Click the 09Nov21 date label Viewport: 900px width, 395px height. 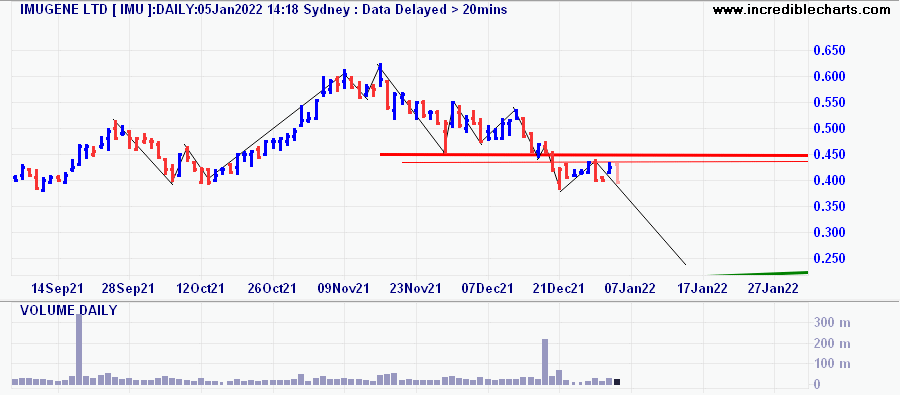click(x=344, y=288)
